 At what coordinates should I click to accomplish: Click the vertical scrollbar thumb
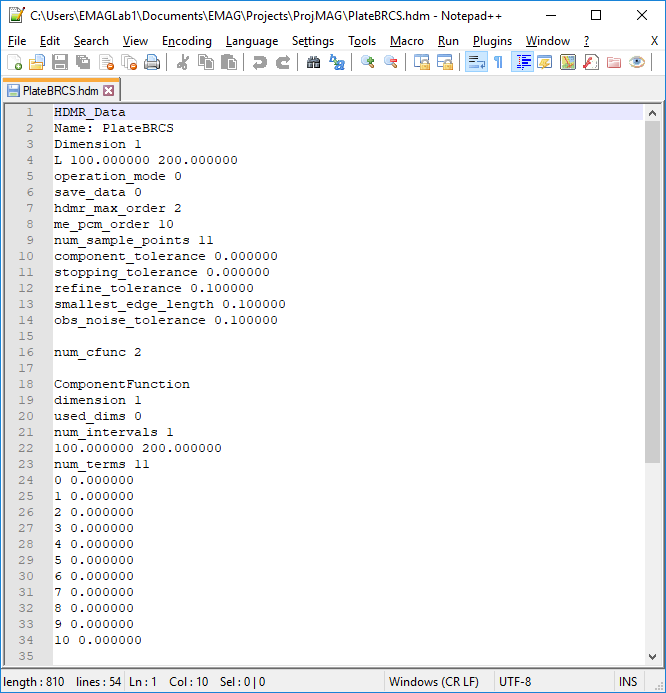point(652,292)
